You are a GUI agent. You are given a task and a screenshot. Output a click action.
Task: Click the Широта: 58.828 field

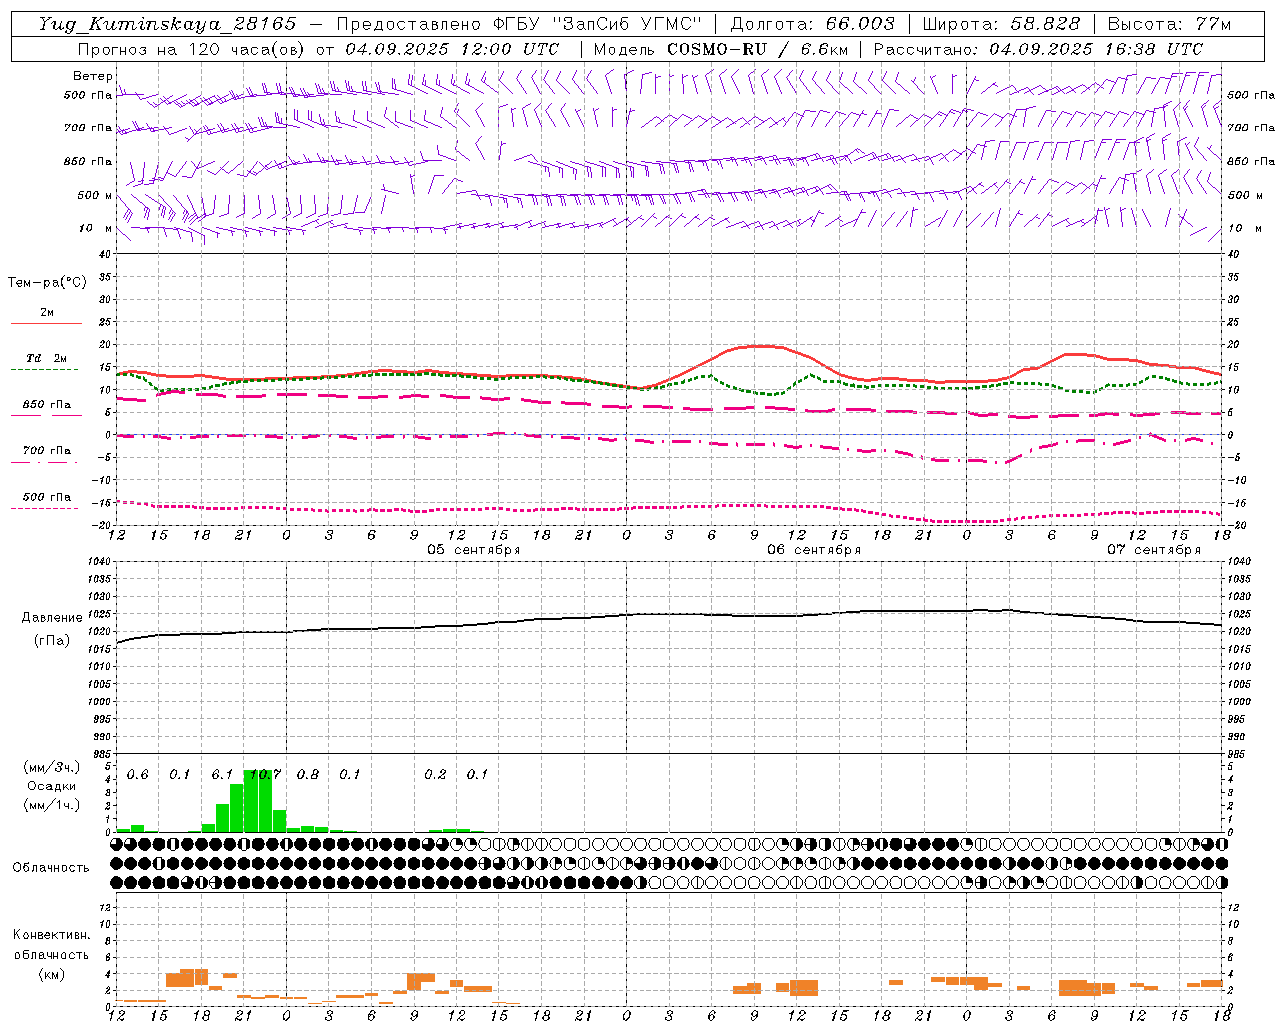(1001, 24)
